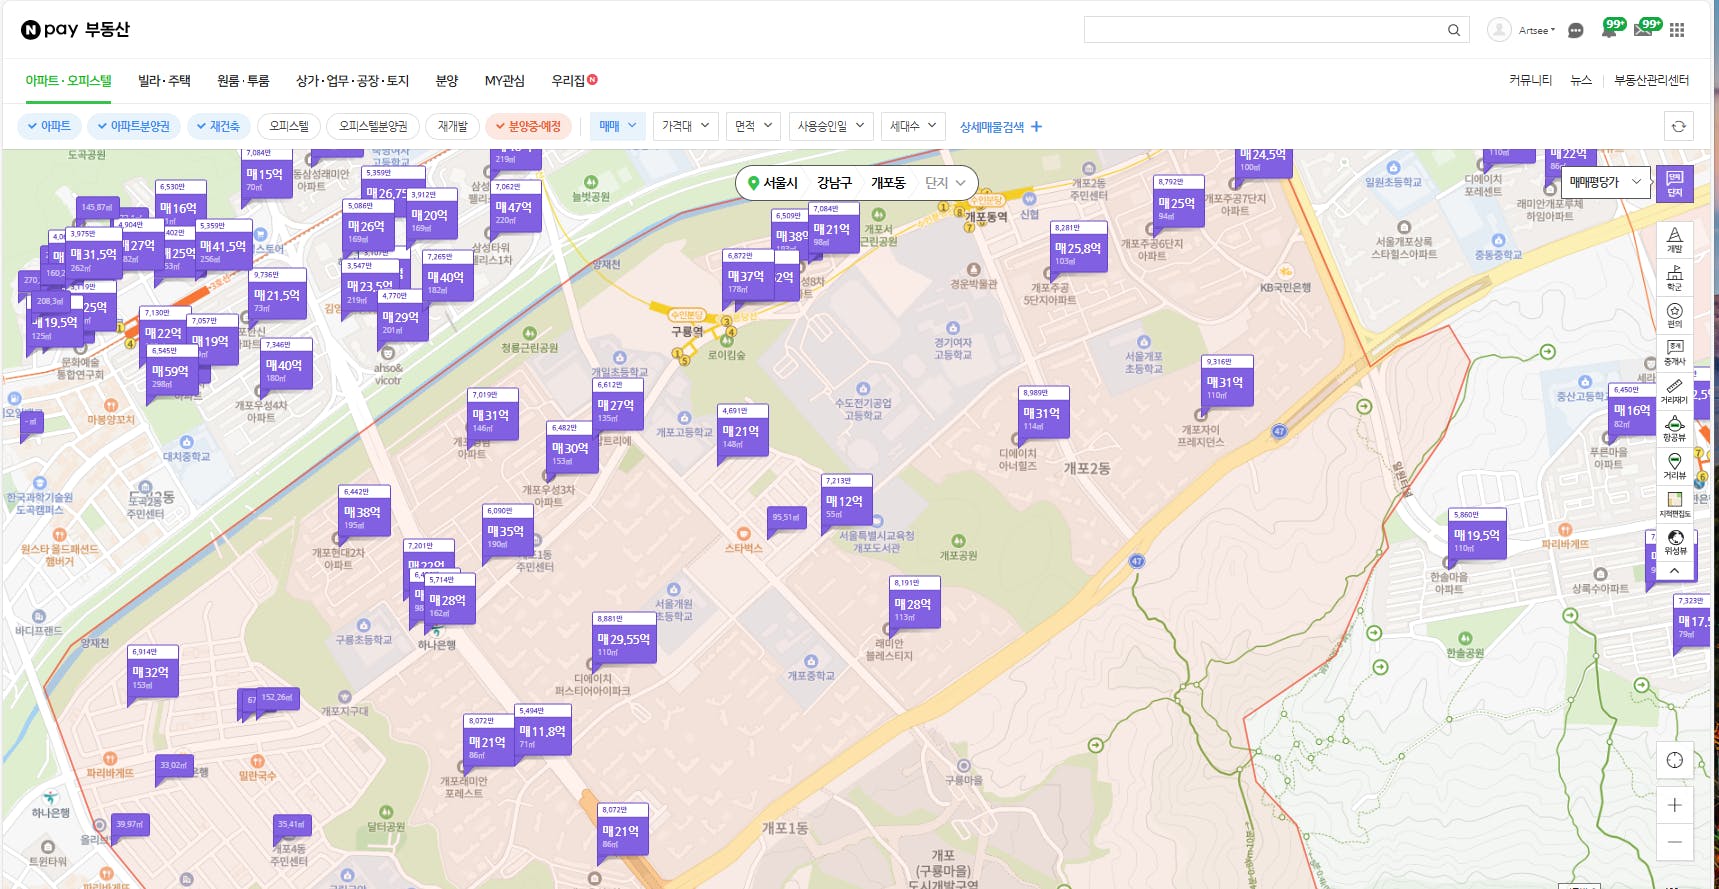This screenshot has width=1719, height=889.
Task: Open the chat talk icon
Action: point(1576,30)
